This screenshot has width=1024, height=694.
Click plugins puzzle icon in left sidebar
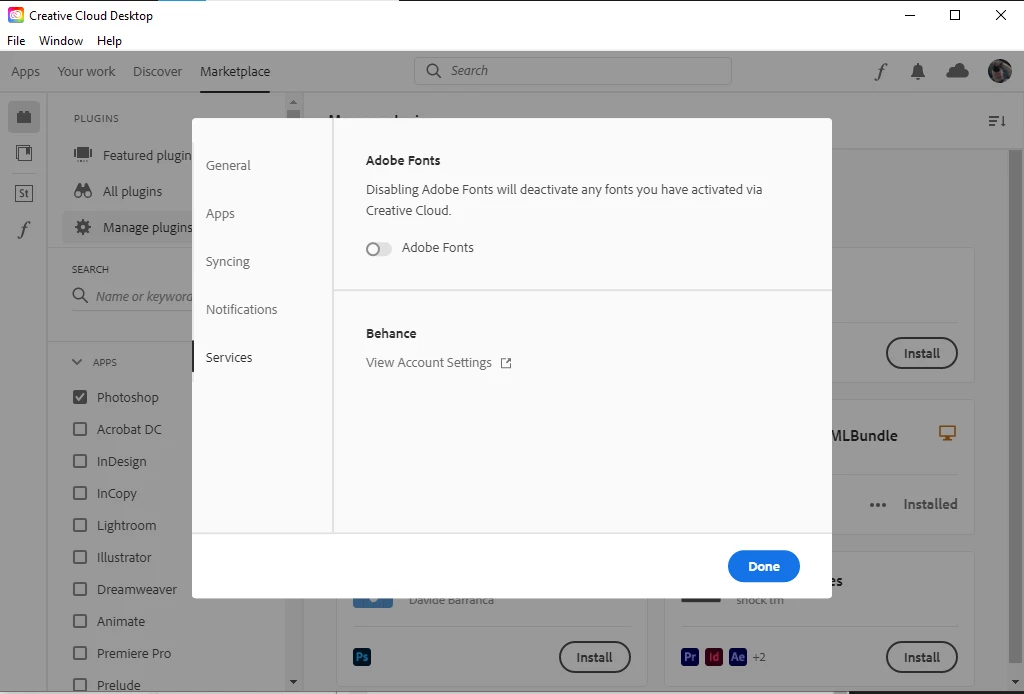point(24,117)
